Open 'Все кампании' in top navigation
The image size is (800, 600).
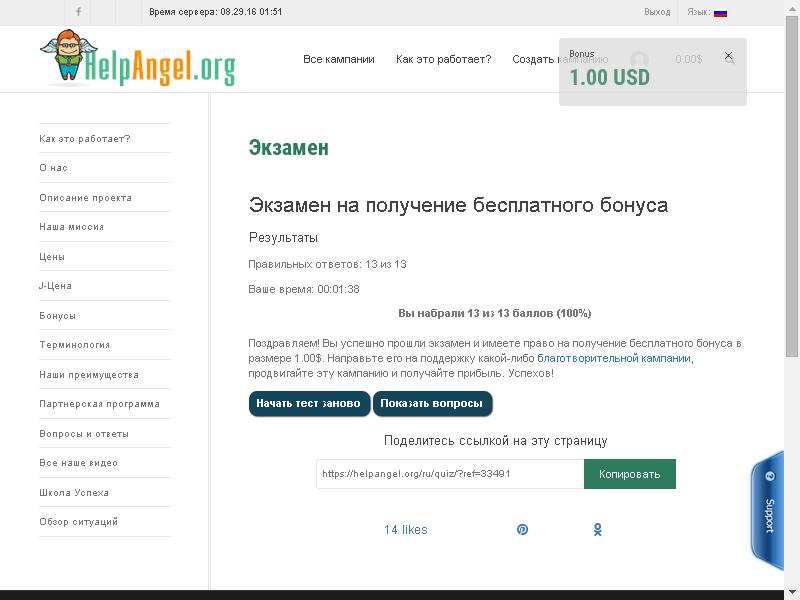click(339, 59)
